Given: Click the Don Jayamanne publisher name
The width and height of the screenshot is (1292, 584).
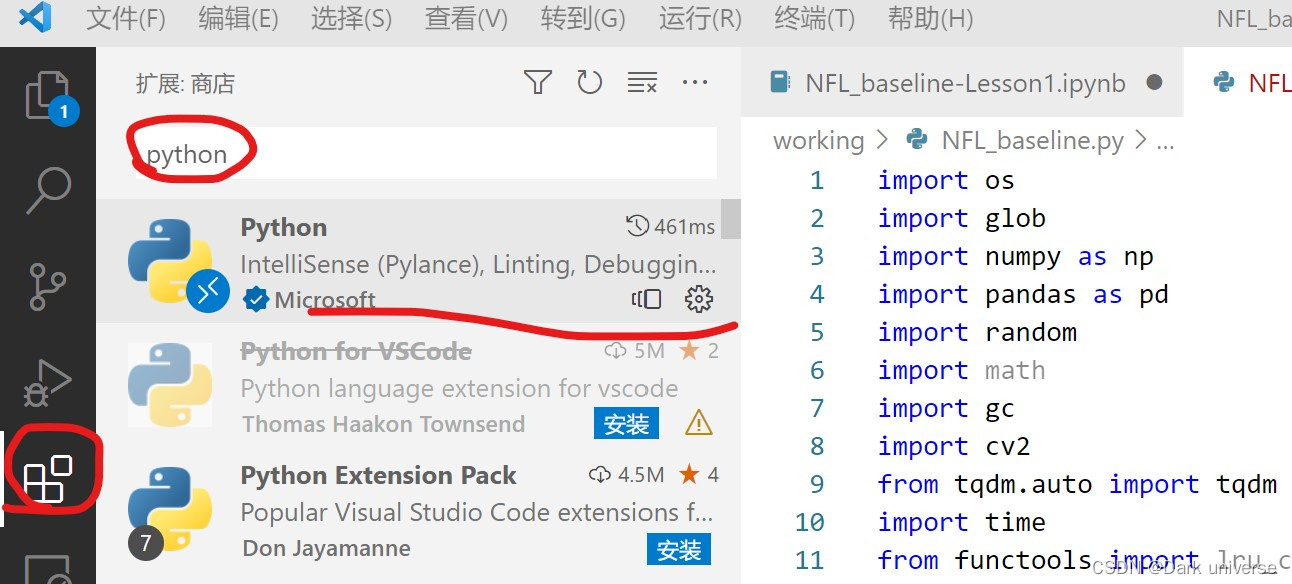Looking at the screenshot, I should [326, 548].
